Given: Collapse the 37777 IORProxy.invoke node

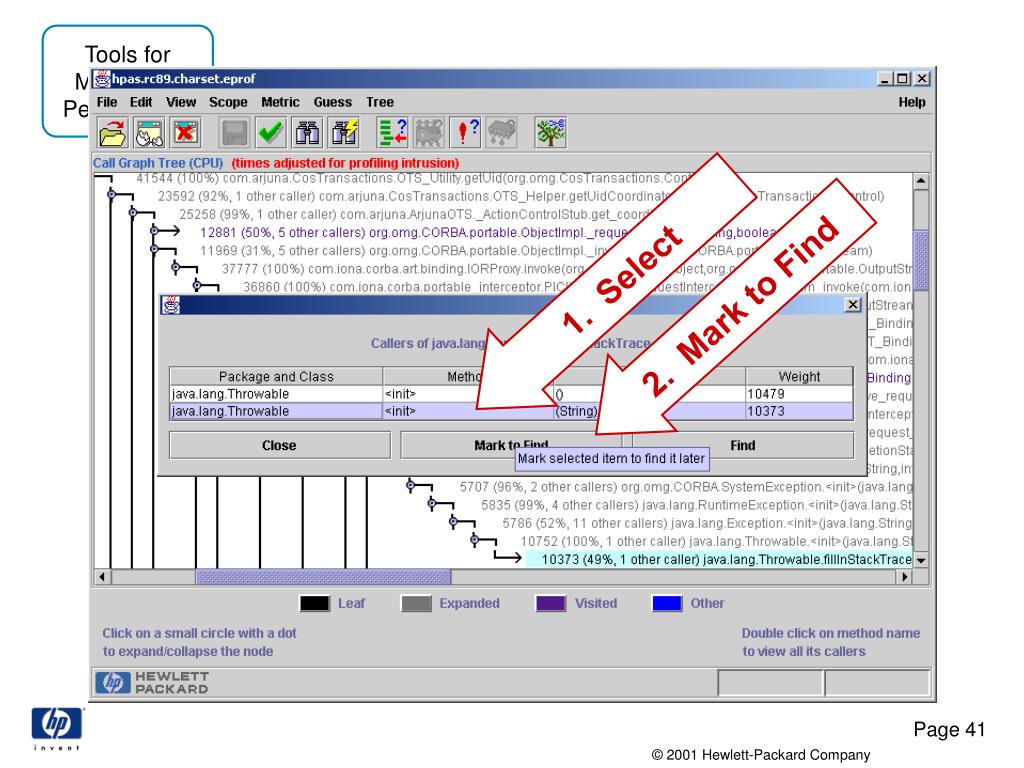Looking at the screenshot, I should click(176, 266).
